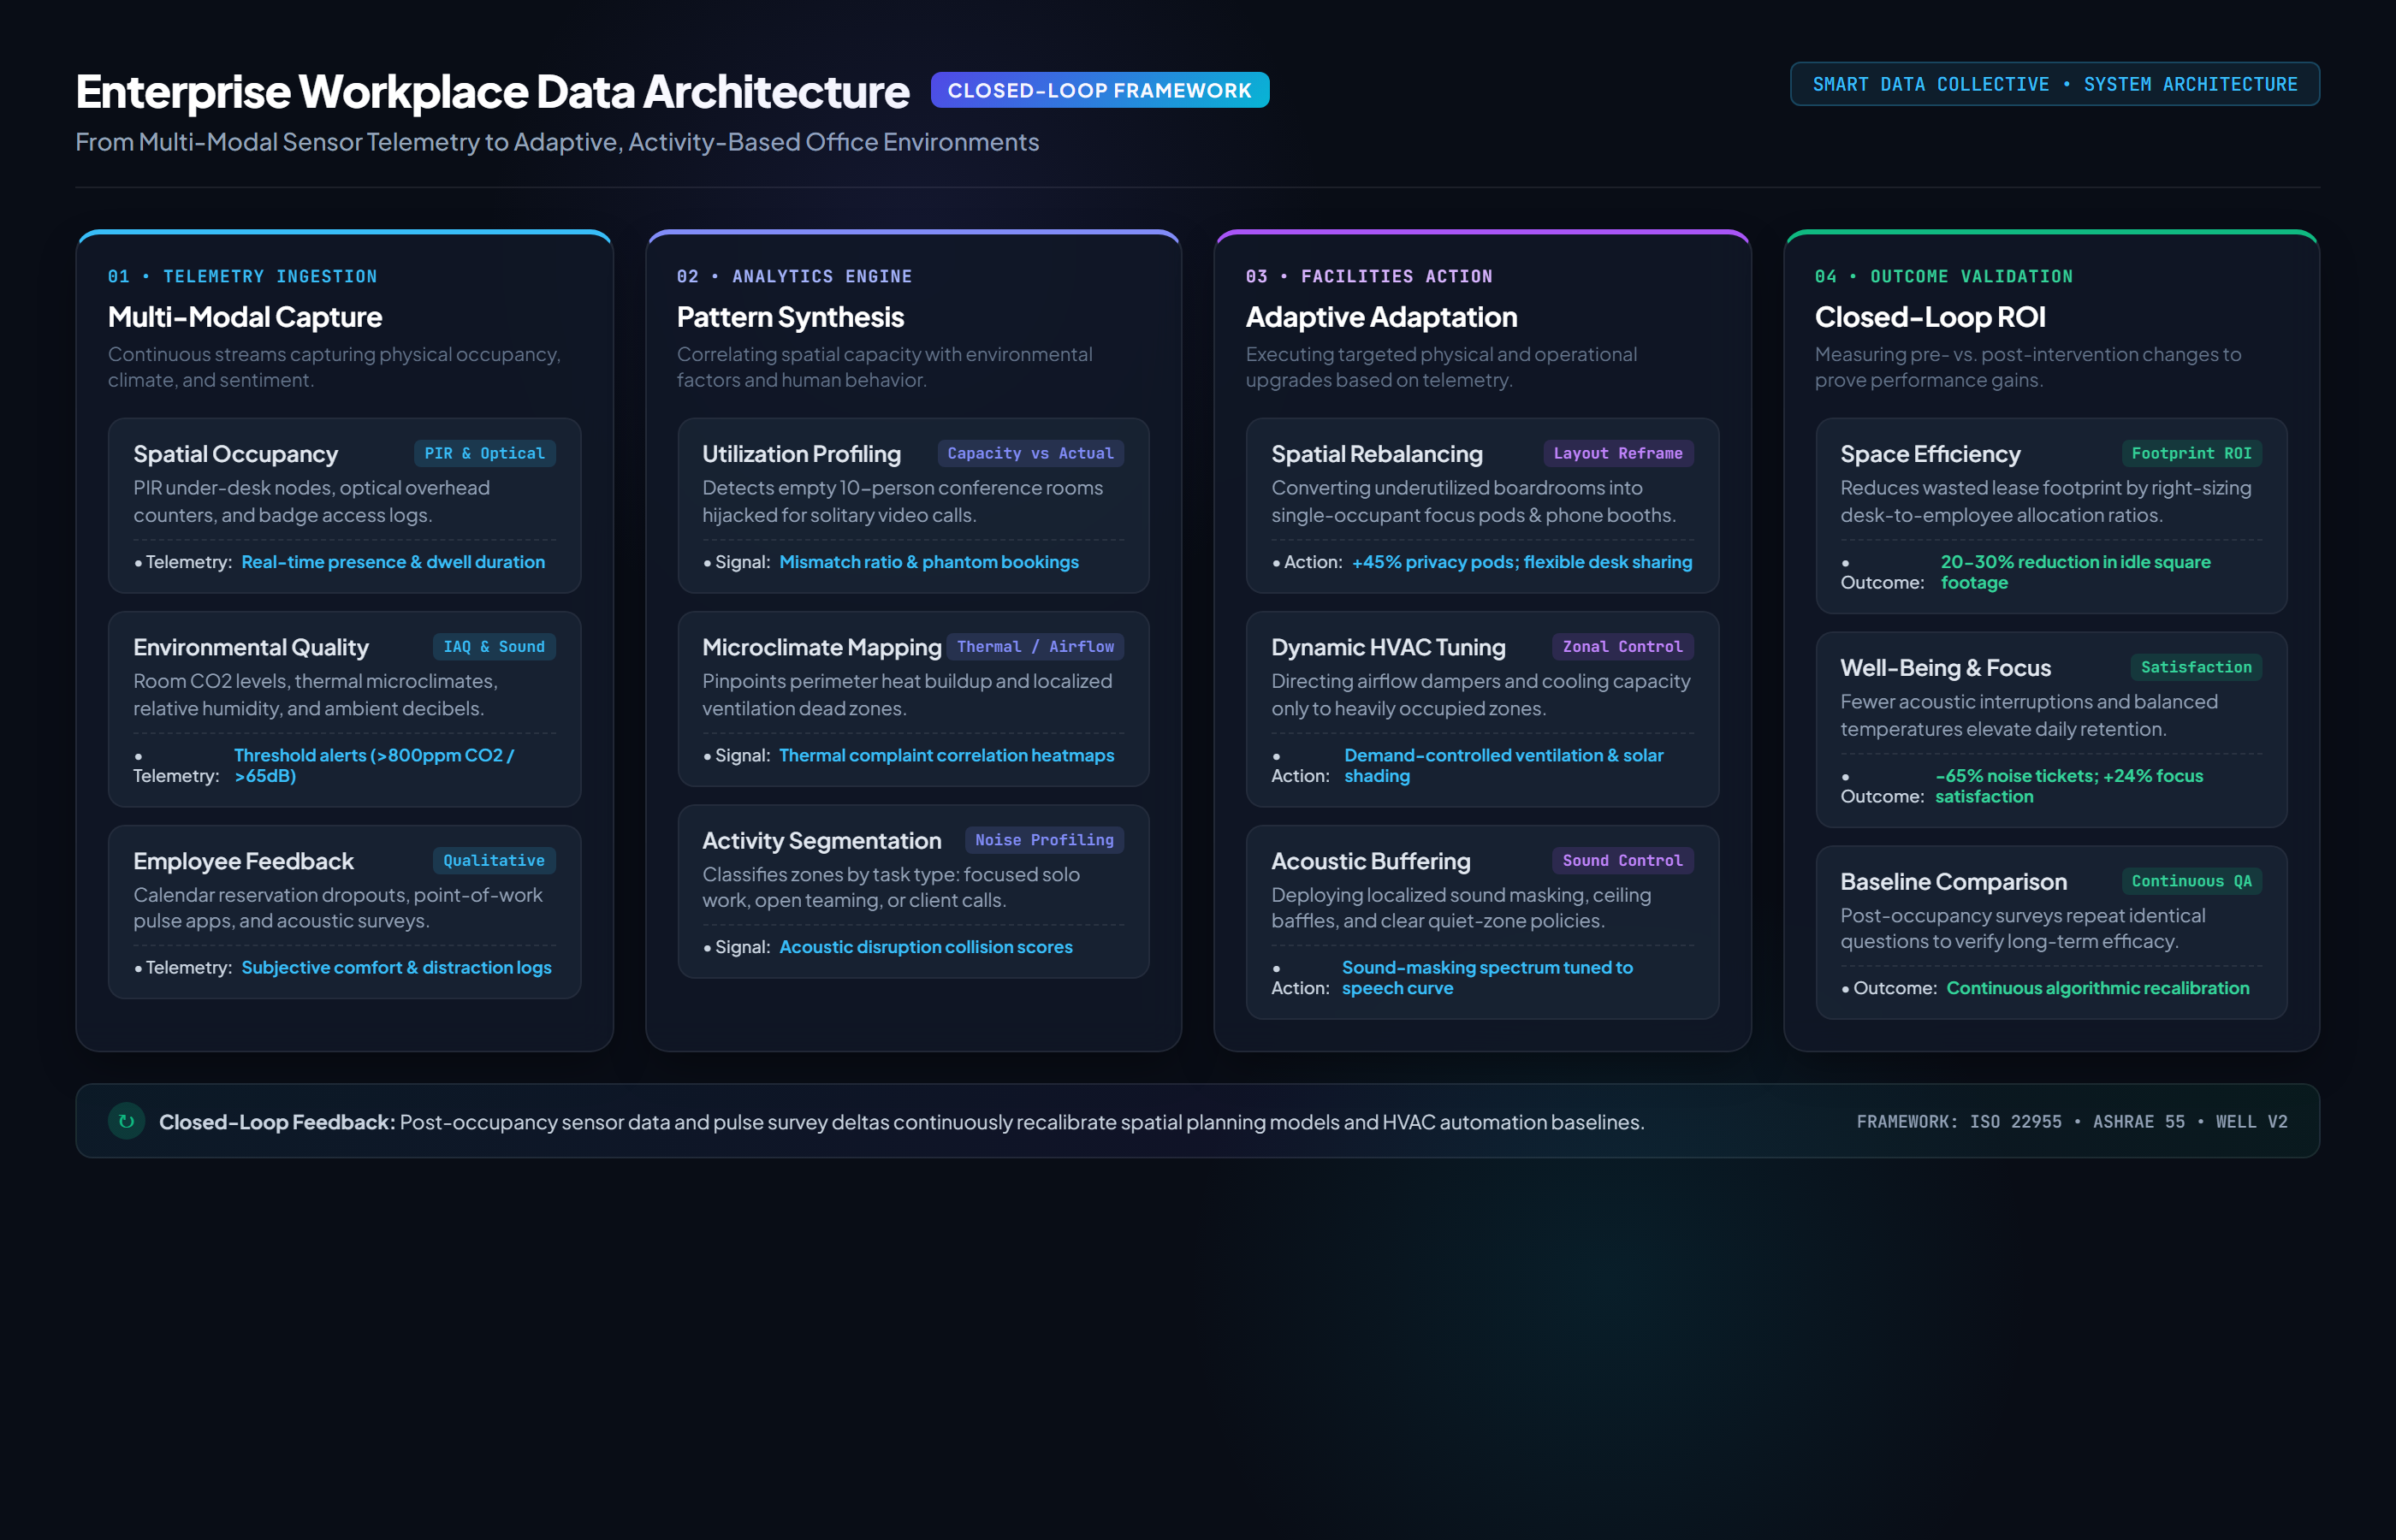Click the '04 • OUTCOME VALIDATION' column label

click(1943, 276)
